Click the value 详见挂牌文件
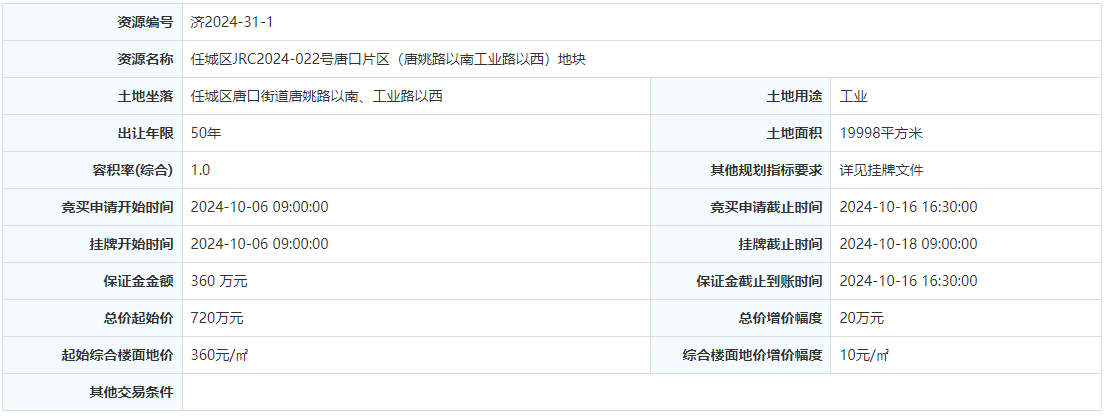The image size is (1107, 416). pyautogui.click(x=881, y=170)
